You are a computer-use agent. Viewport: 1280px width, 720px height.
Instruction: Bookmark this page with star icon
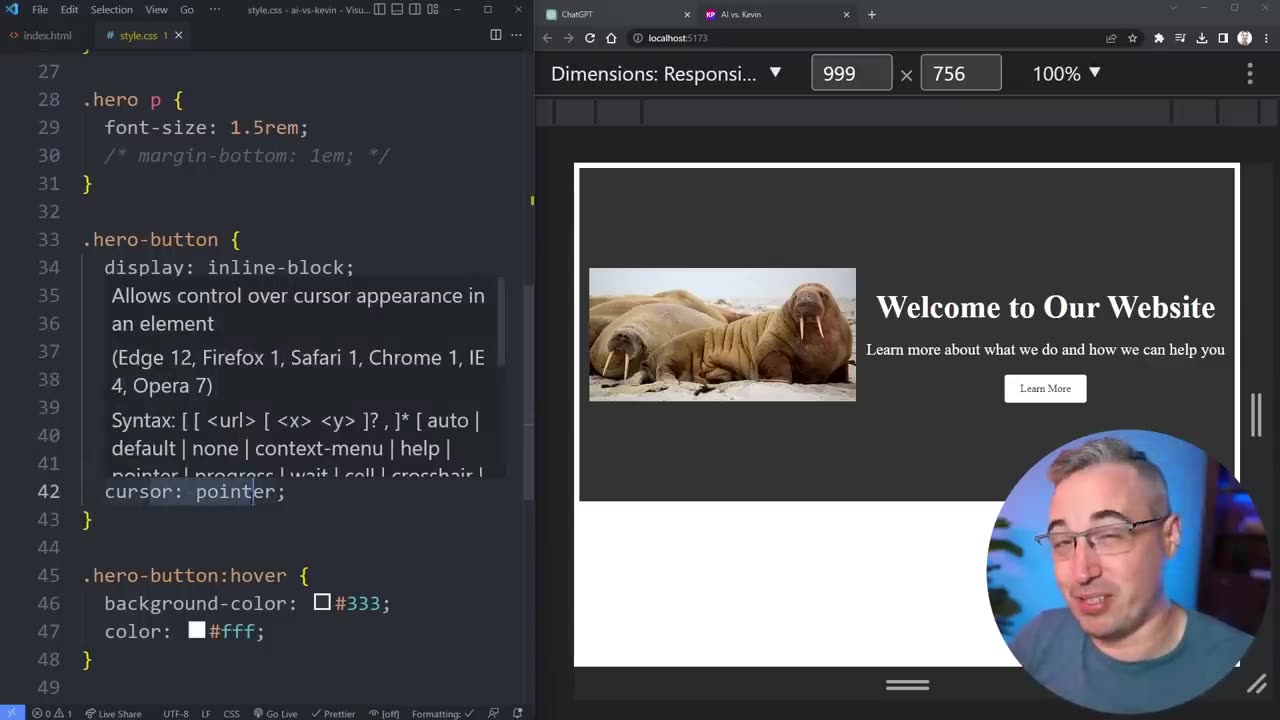coord(1132,38)
